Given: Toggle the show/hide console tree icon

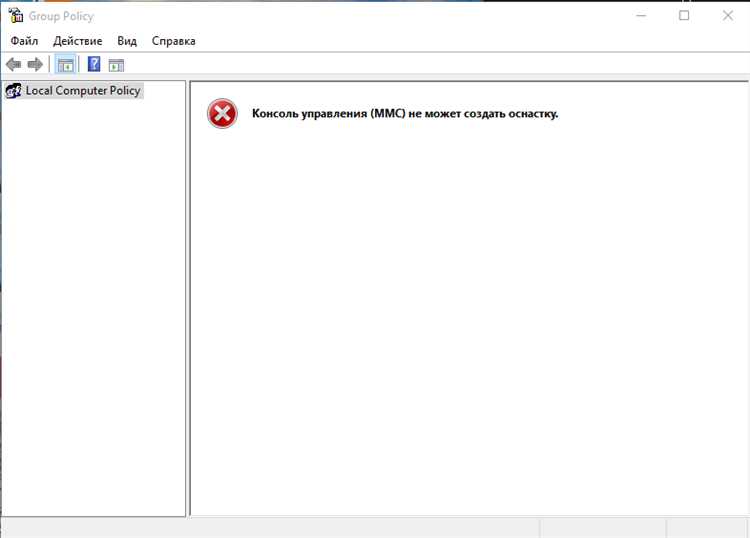Looking at the screenshot, I should 66,65.
